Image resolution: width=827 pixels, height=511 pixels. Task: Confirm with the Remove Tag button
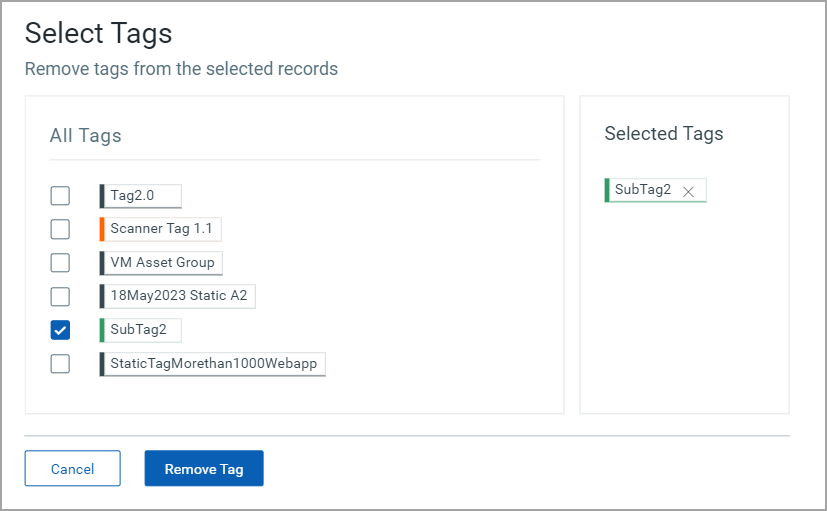(204, 468)
